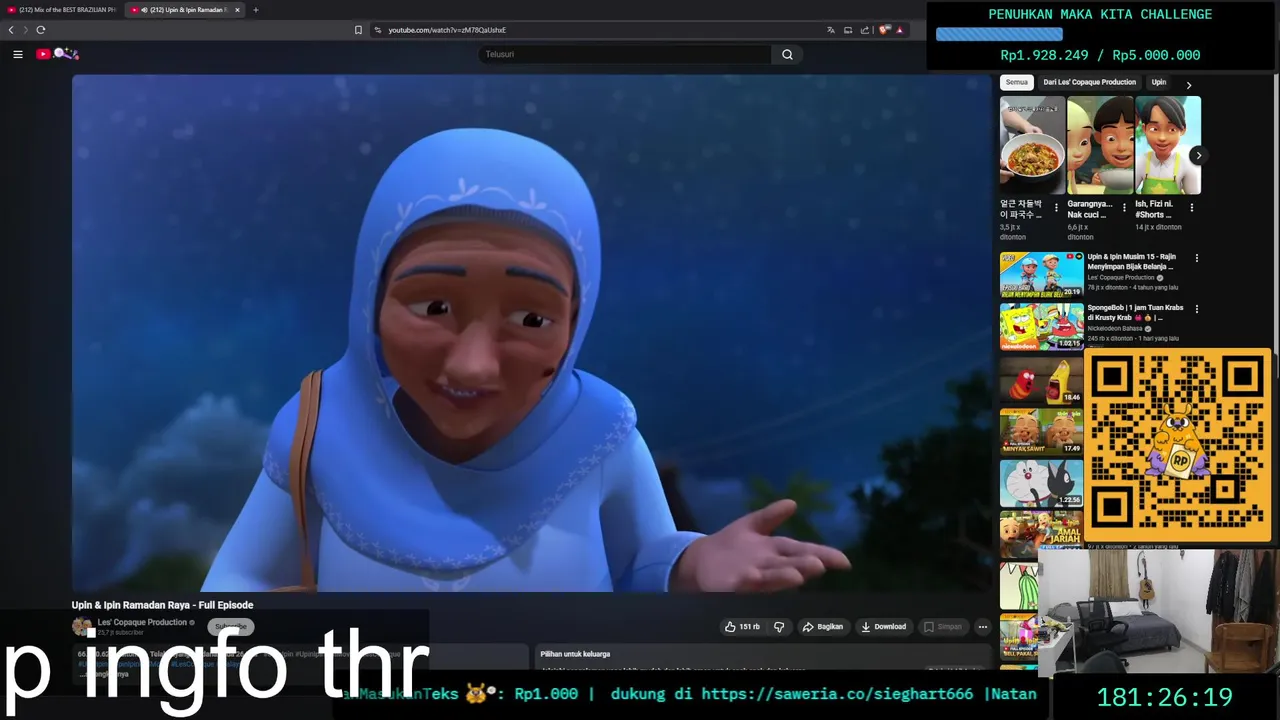1280x720 pixels.
Task: Advance the Shorts shelf with next arrow
Action: click(x=1198, y=155)
